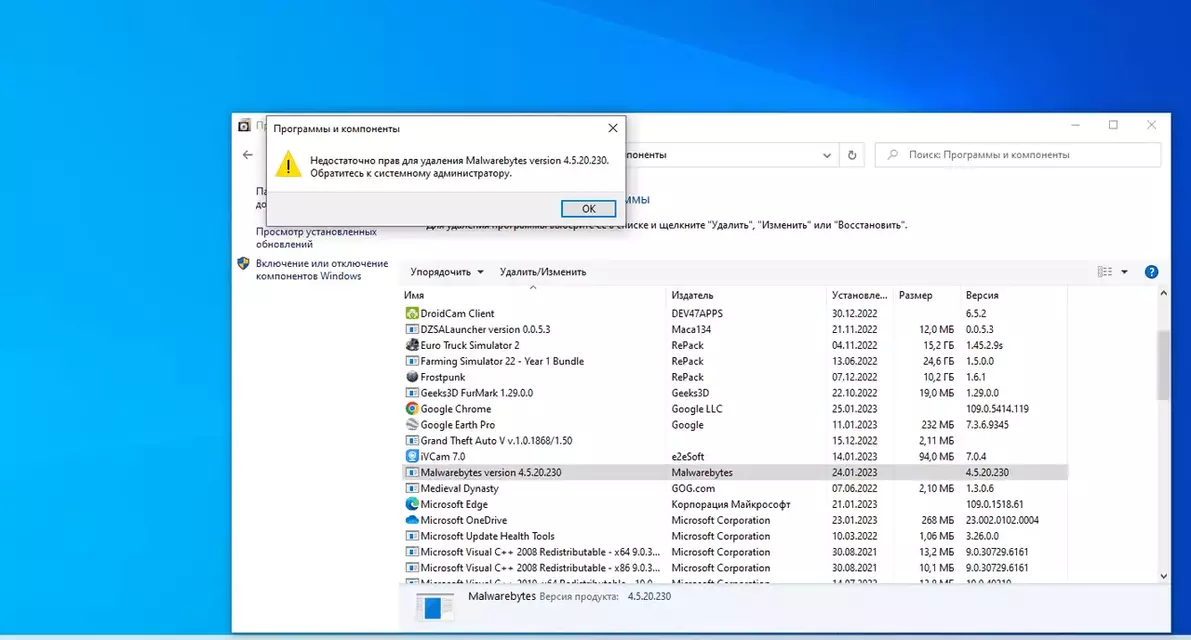Viewport: 1191px width, 640px height.
Task: Select the Microsoft Edge icon
Action: 412,504
